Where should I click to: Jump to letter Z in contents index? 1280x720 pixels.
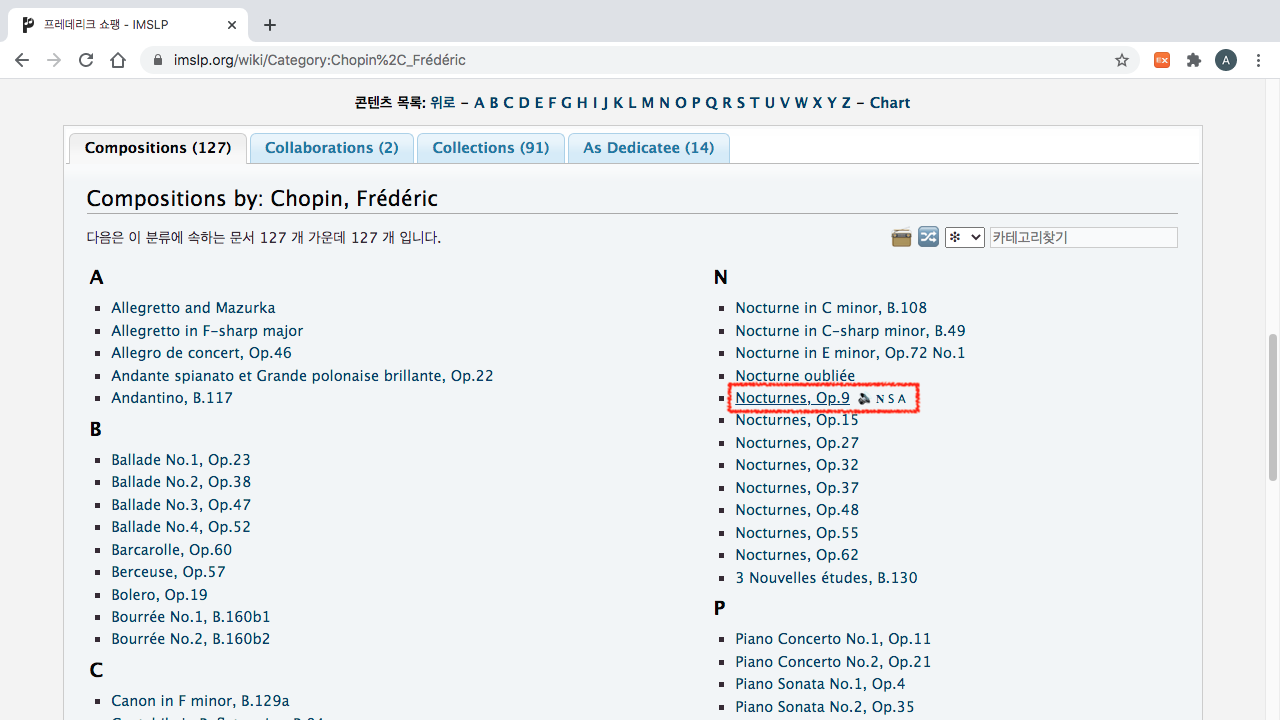pyautogui.click(x=846, y=103)
